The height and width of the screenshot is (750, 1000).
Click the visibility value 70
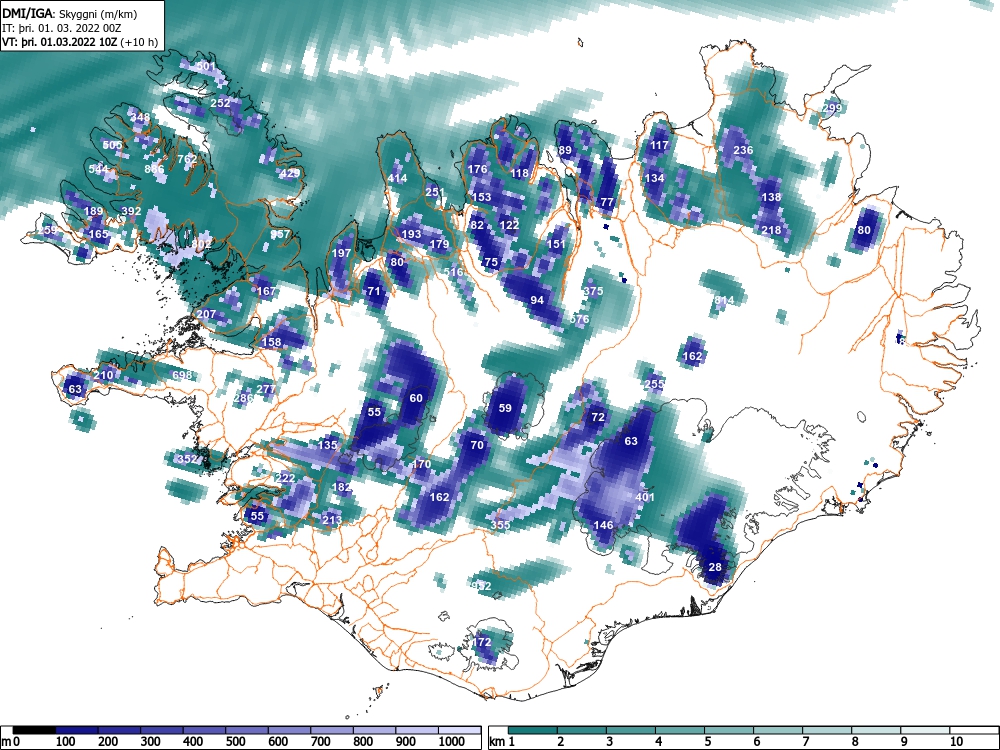(x=477, y=445)
